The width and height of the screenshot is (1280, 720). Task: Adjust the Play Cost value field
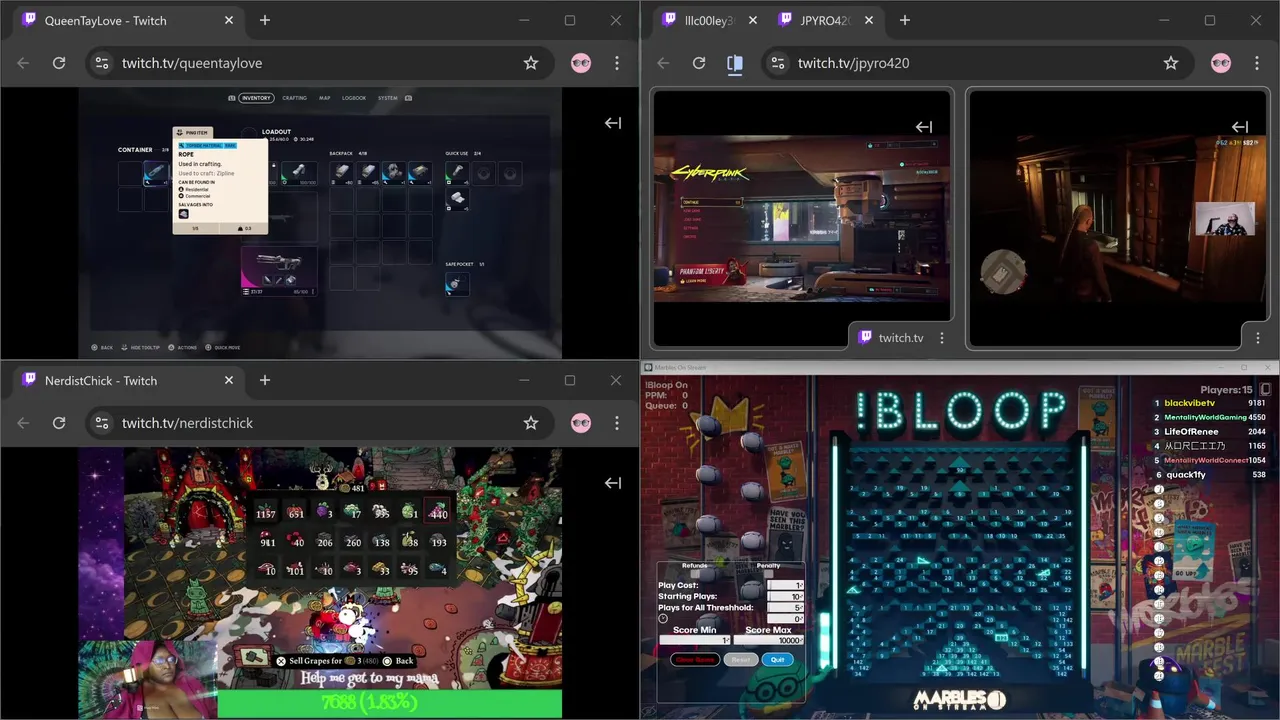click(785, 585)
